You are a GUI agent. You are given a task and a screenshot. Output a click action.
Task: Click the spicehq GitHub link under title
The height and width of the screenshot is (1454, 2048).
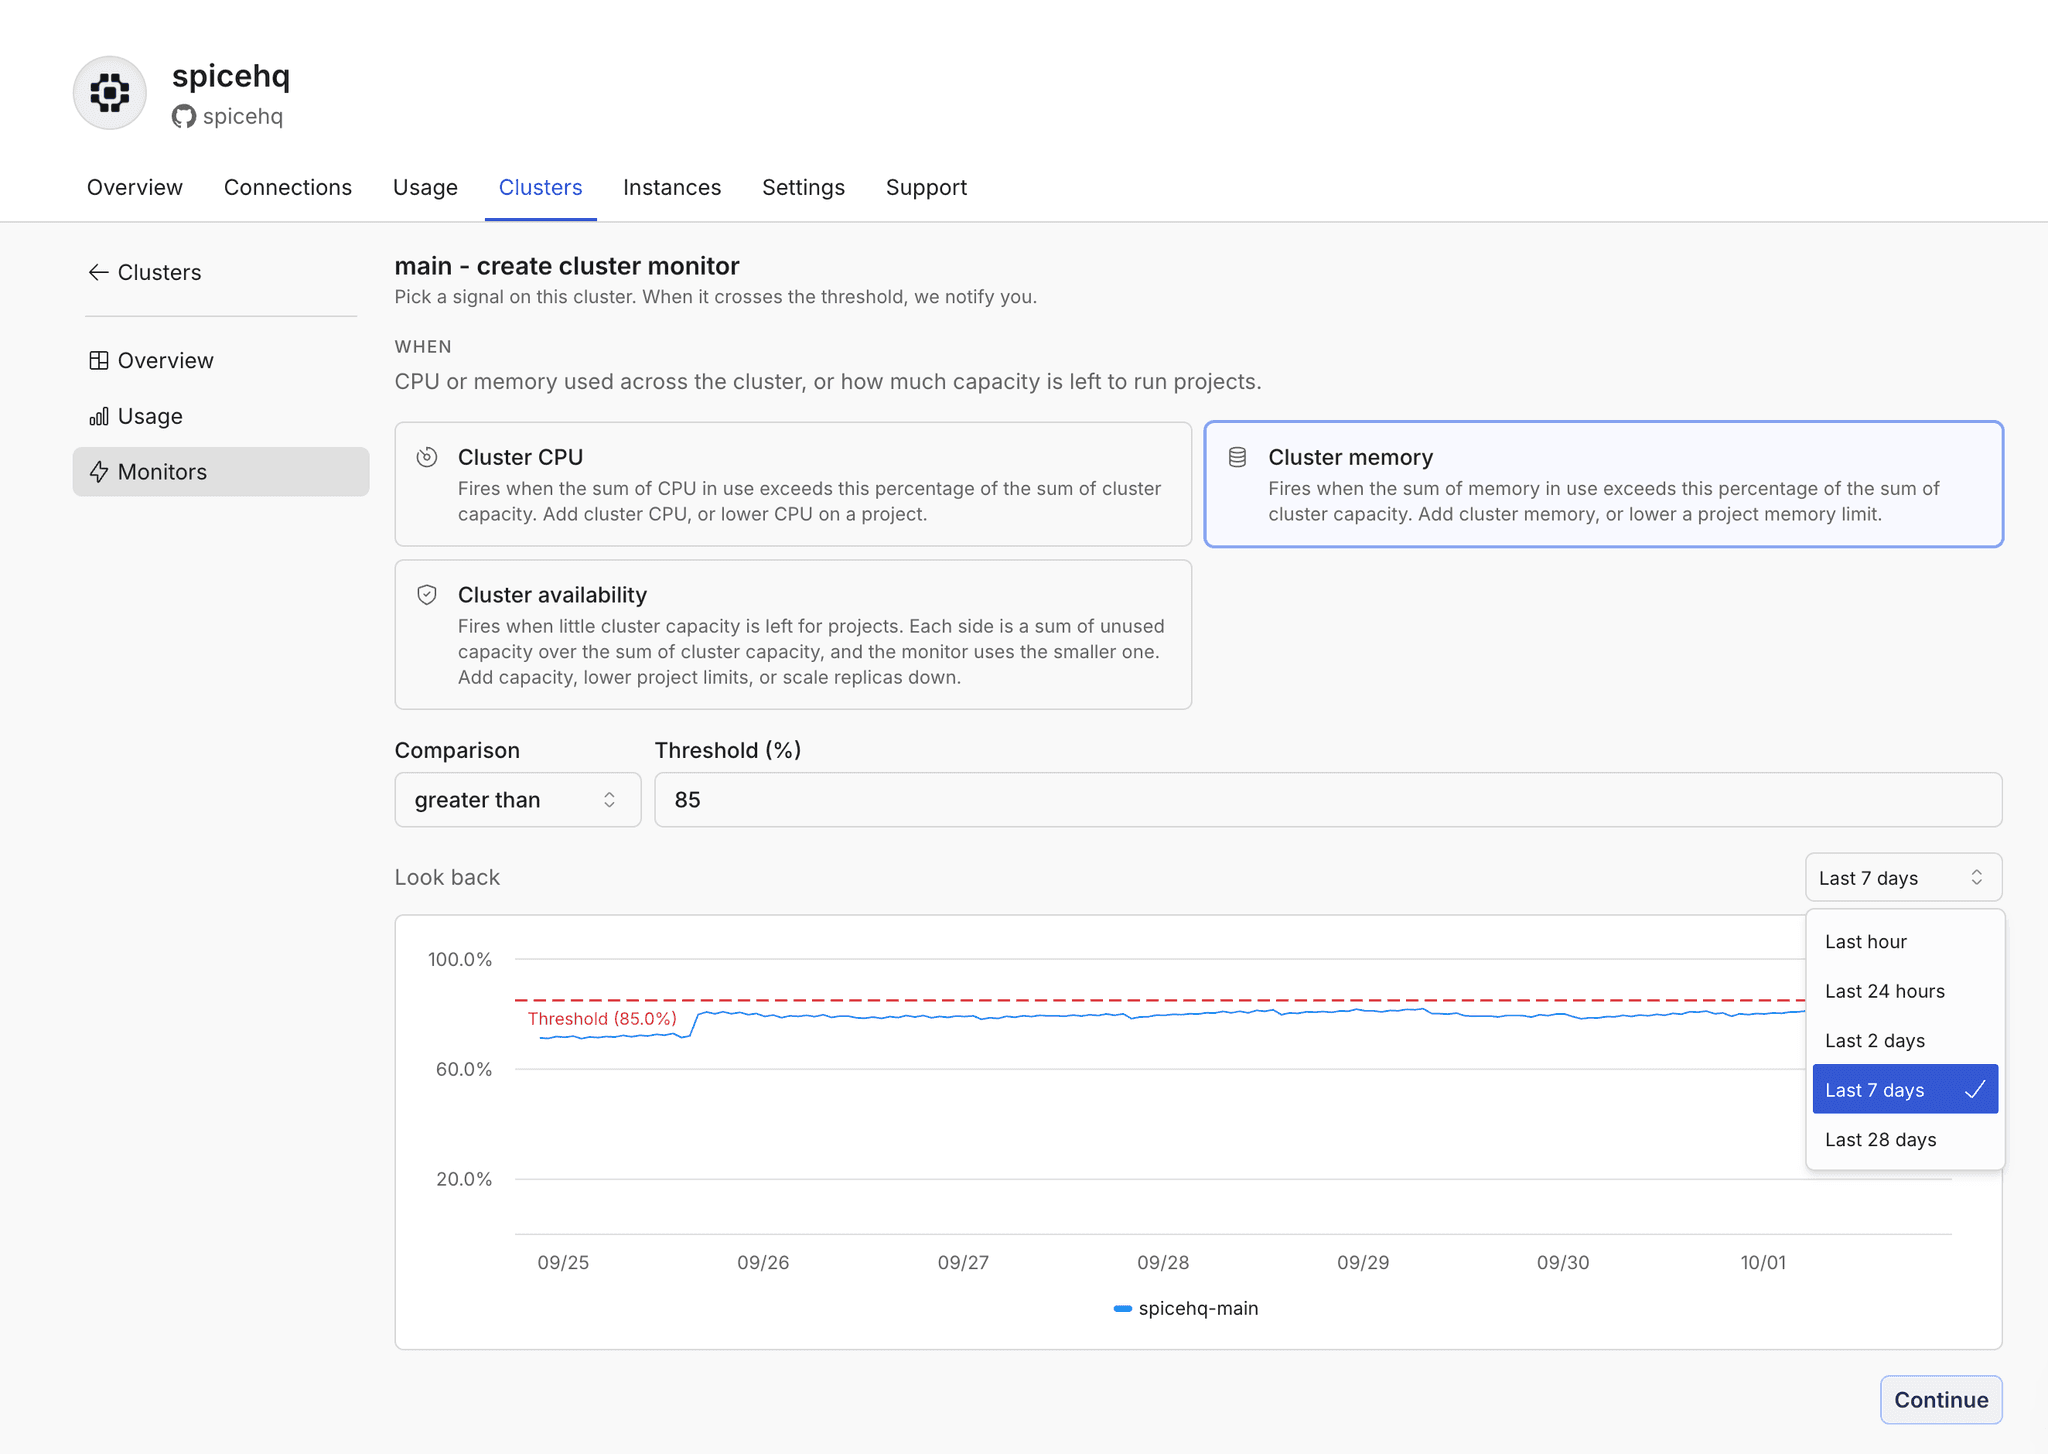point(228,117)
